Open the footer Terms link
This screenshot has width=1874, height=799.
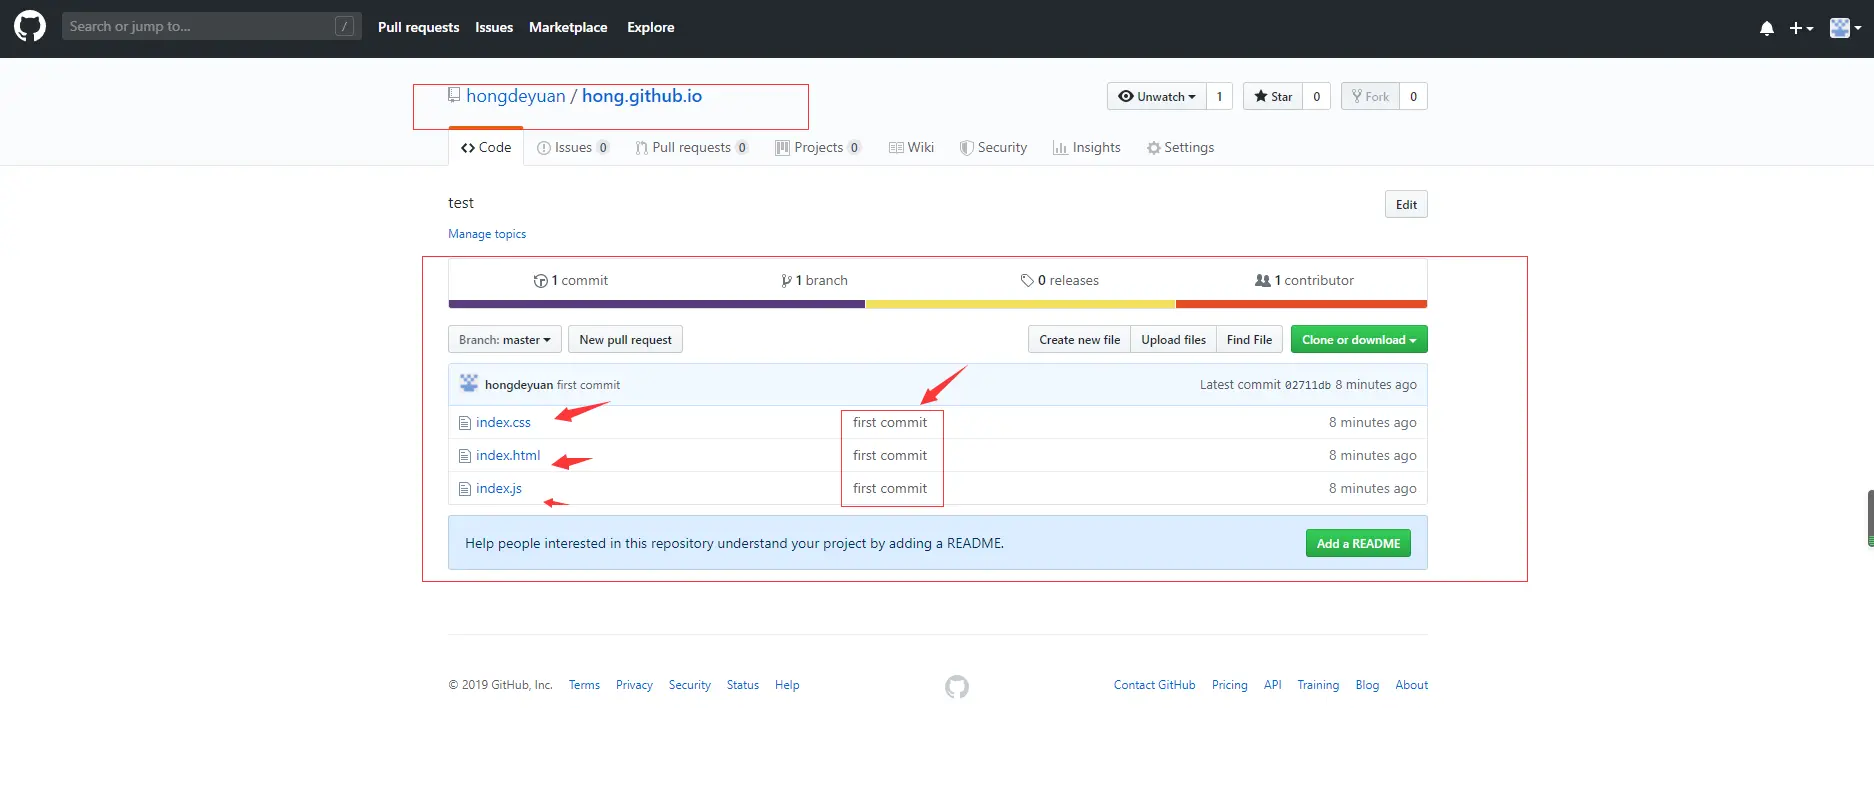[584, 685]
